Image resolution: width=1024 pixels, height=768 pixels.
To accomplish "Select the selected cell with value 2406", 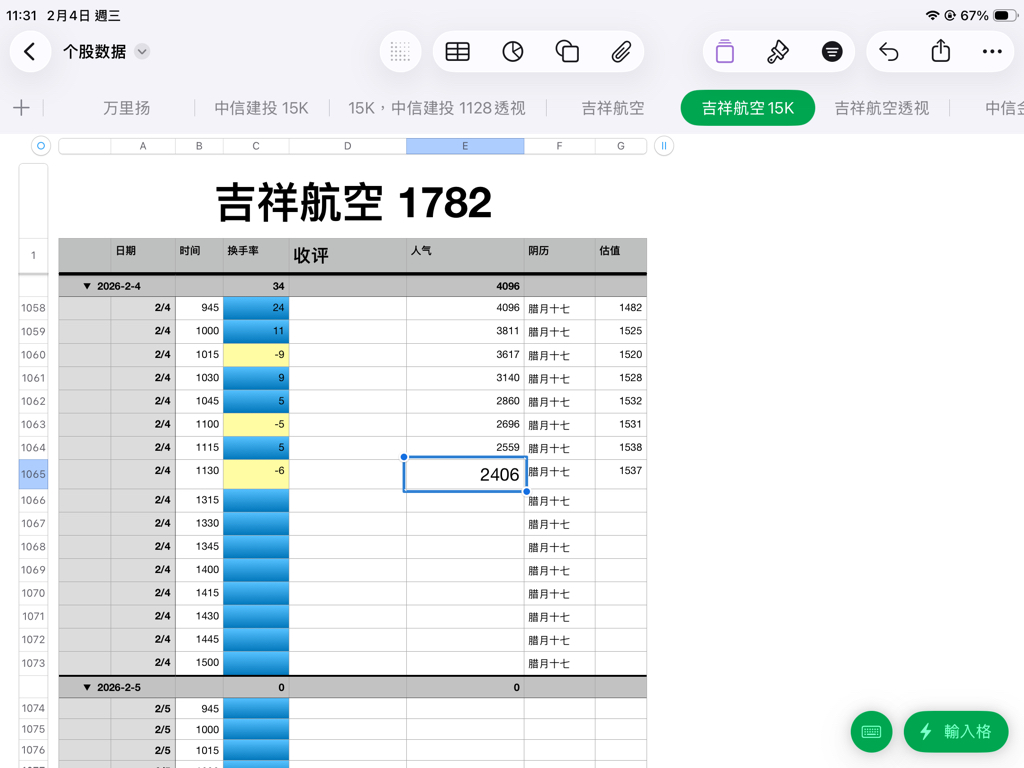I will [465, 474].
